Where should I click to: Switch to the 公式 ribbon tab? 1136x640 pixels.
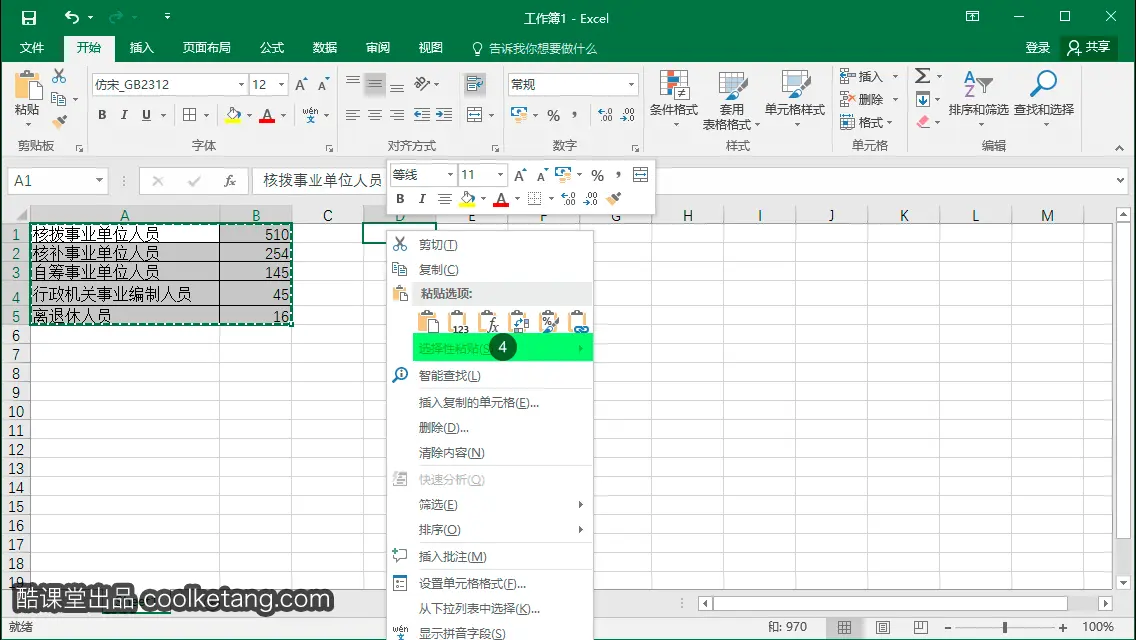point(272,48)
